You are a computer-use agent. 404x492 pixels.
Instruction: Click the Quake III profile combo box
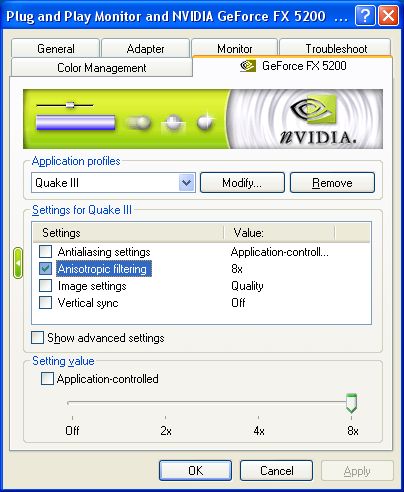pos(113,183)
